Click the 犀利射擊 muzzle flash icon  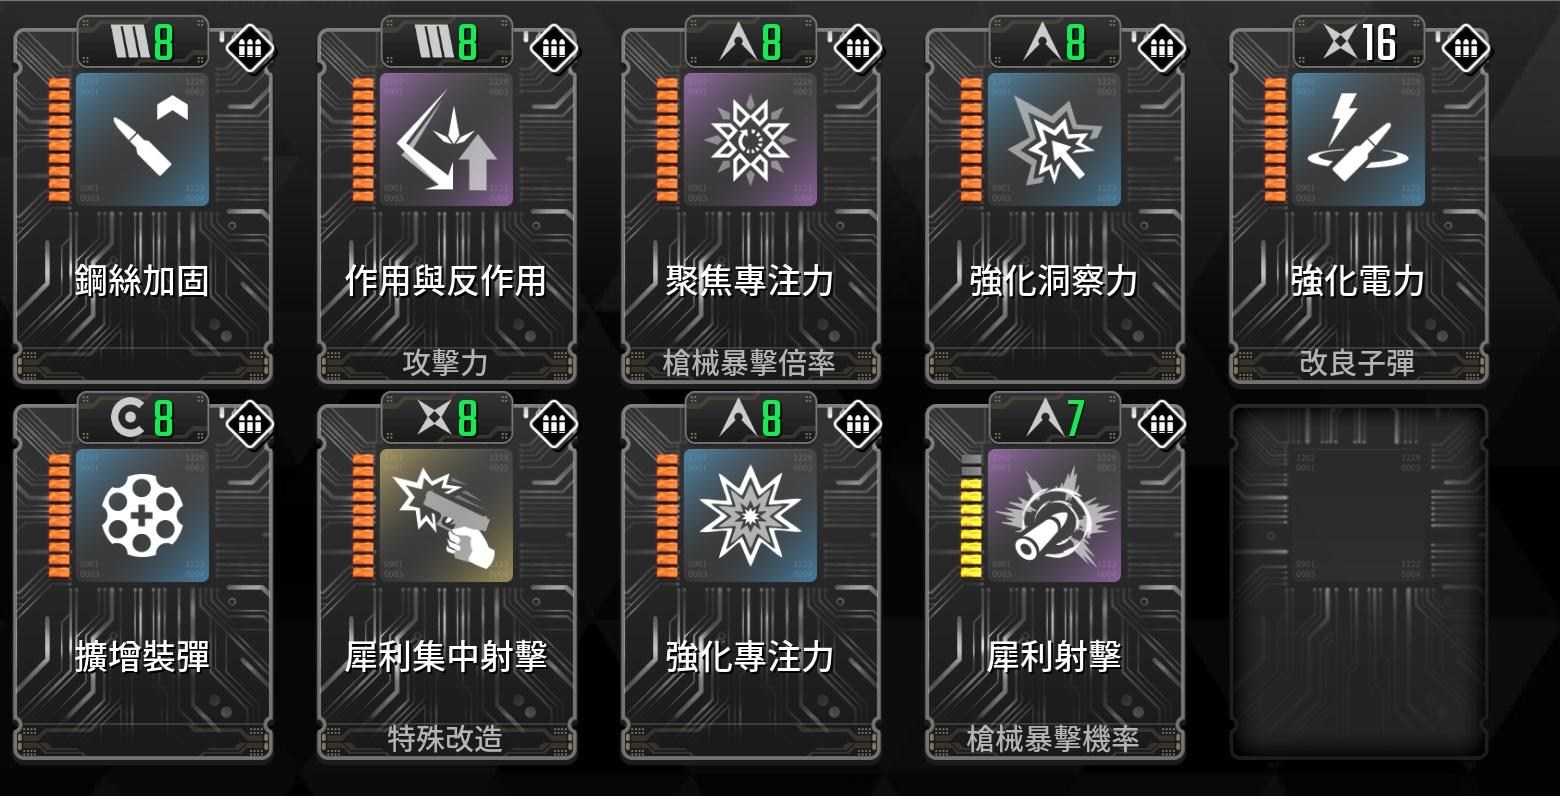pyautogui.click(x=1055, y=515)
